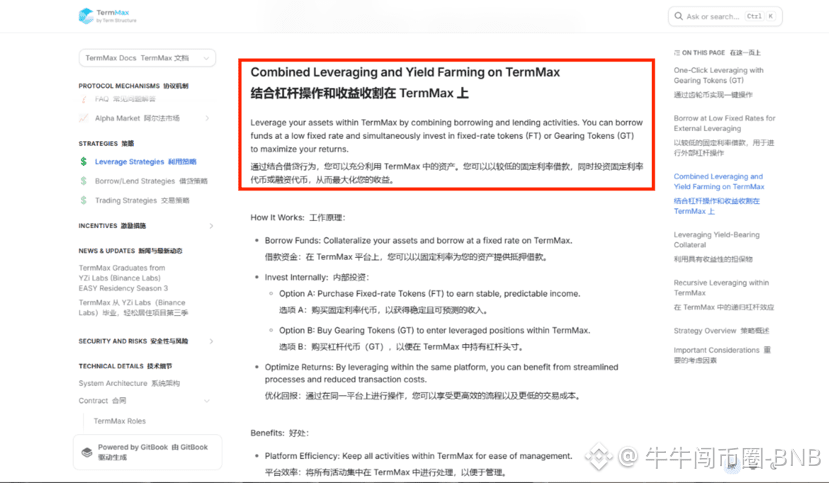The image size is (829, 483).
Task: Click the TermMax logo icon
Action: tap(86, 16)
